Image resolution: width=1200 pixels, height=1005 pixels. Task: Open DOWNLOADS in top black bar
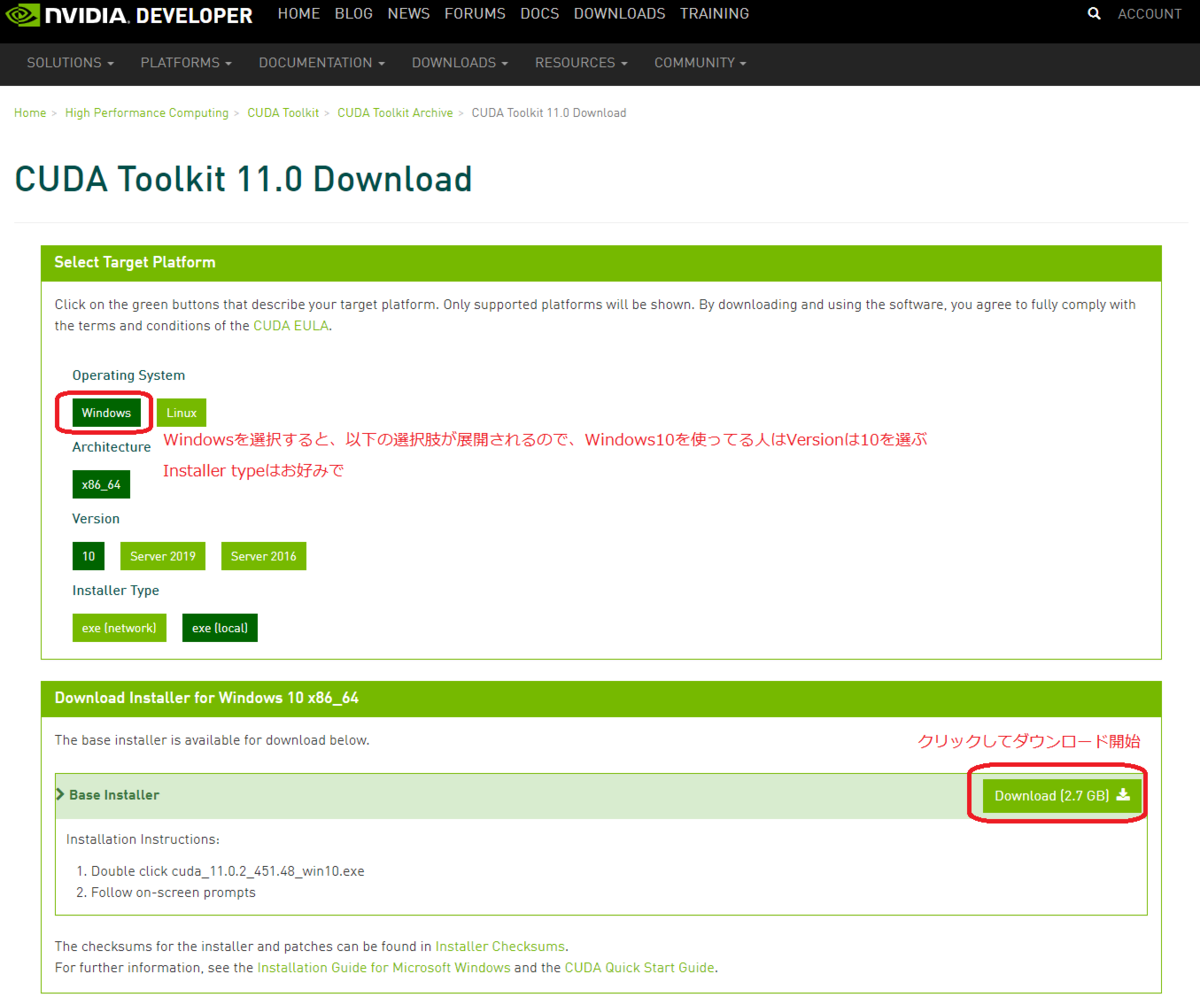pyautogui.click(x=619, y=14)
